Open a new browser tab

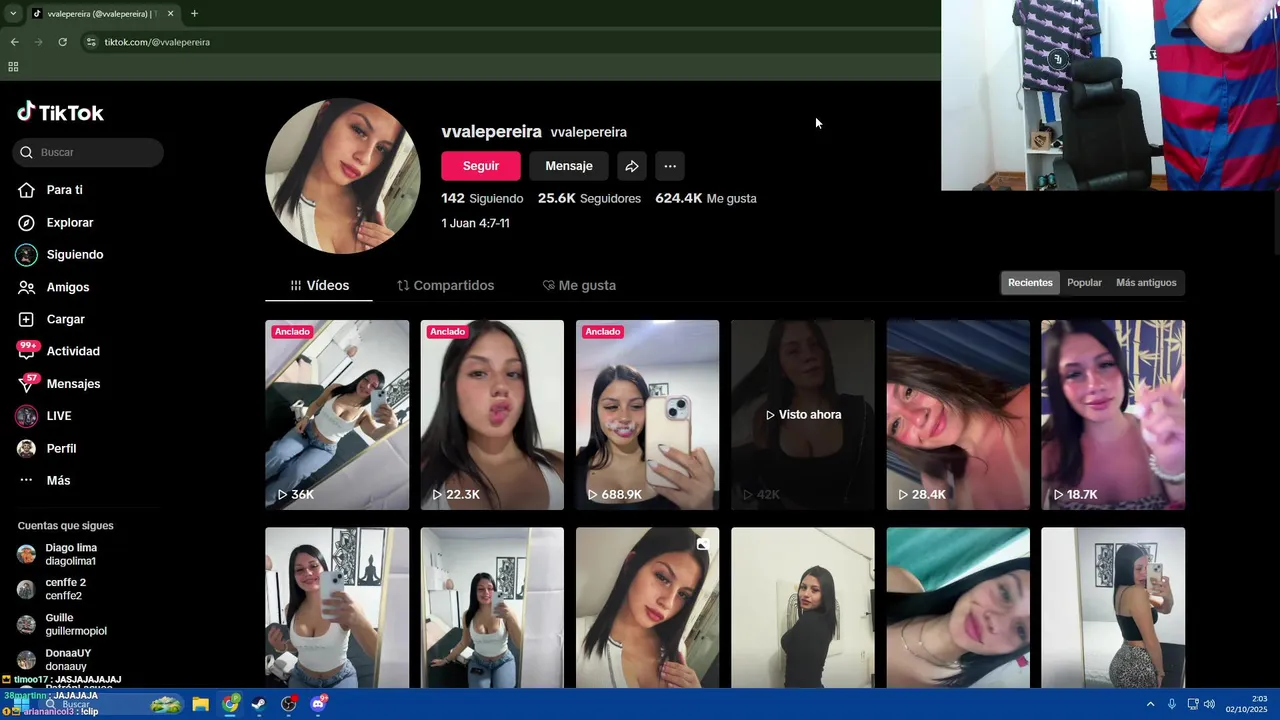[x=194, y=14]
